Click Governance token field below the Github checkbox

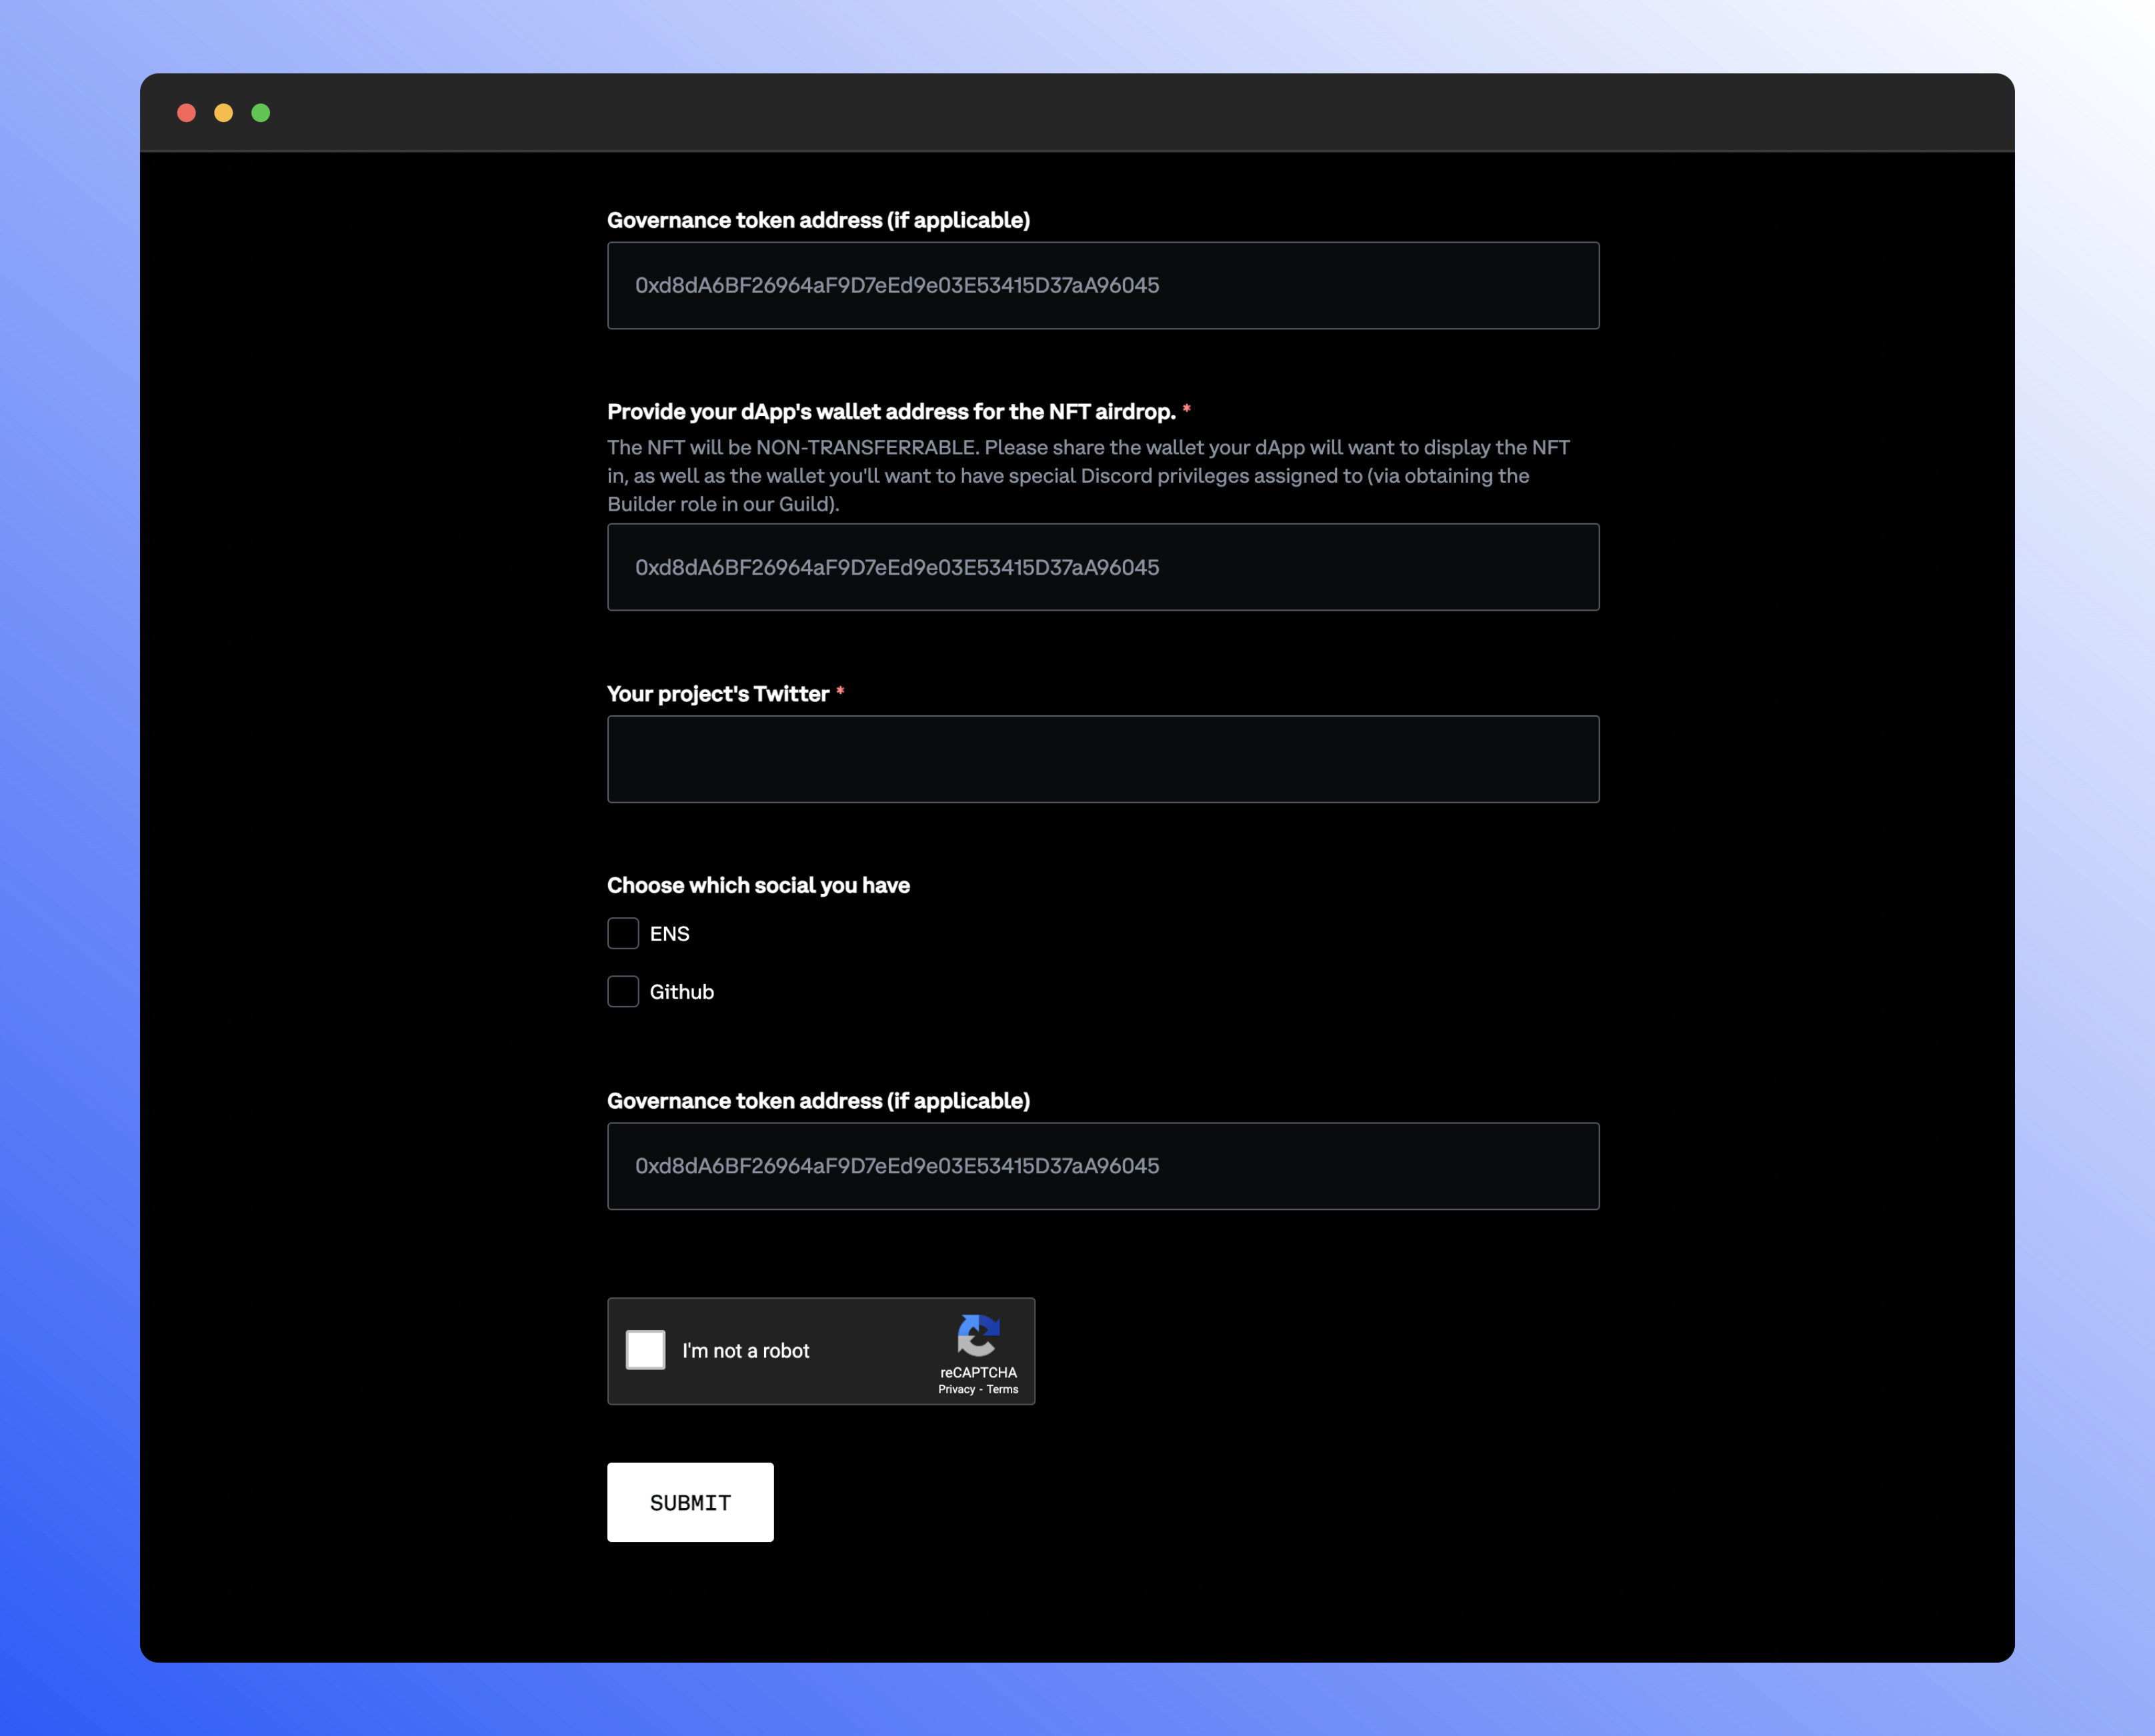(1102, 1166)
